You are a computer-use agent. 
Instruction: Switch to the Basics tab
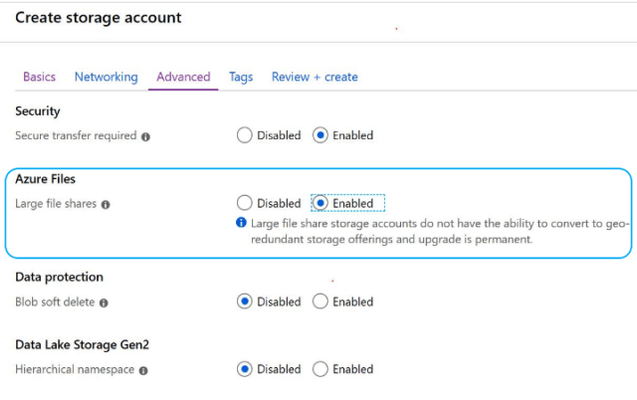pos(39,77)
